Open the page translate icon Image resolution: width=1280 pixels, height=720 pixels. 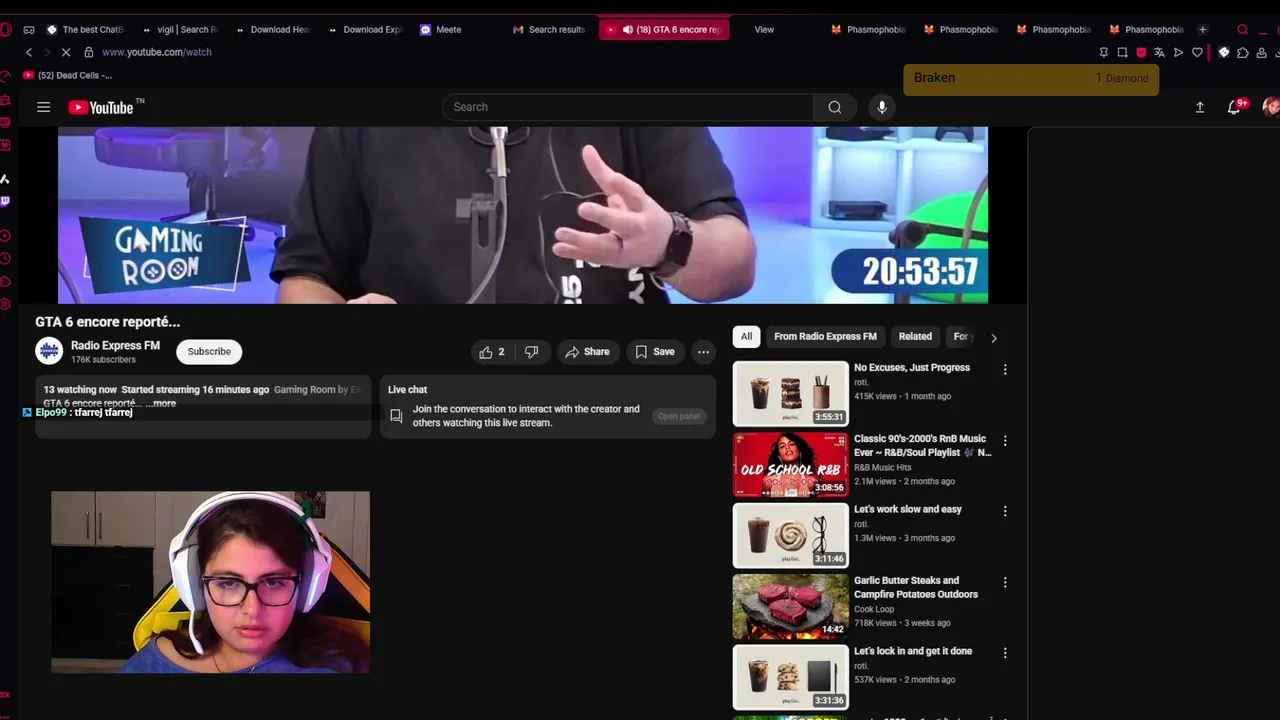(x=1159, y=52)
